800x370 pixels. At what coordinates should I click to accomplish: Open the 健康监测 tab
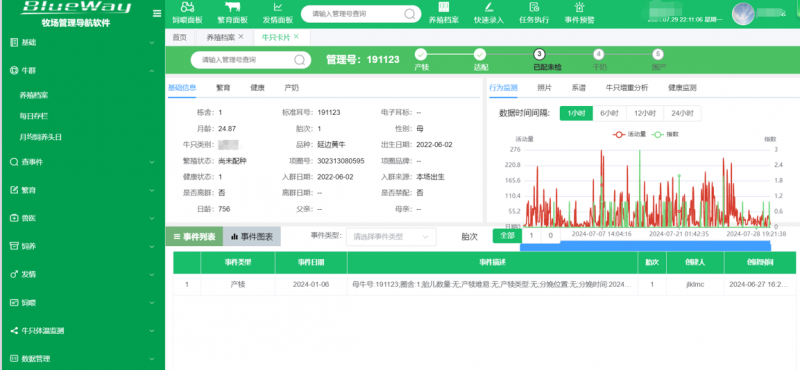click(682, 88)
